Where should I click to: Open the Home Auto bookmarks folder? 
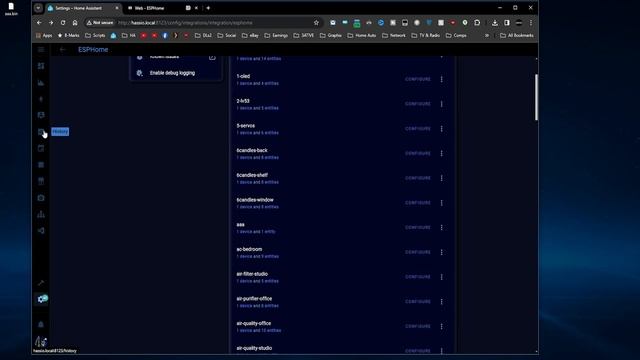[362, 36]
